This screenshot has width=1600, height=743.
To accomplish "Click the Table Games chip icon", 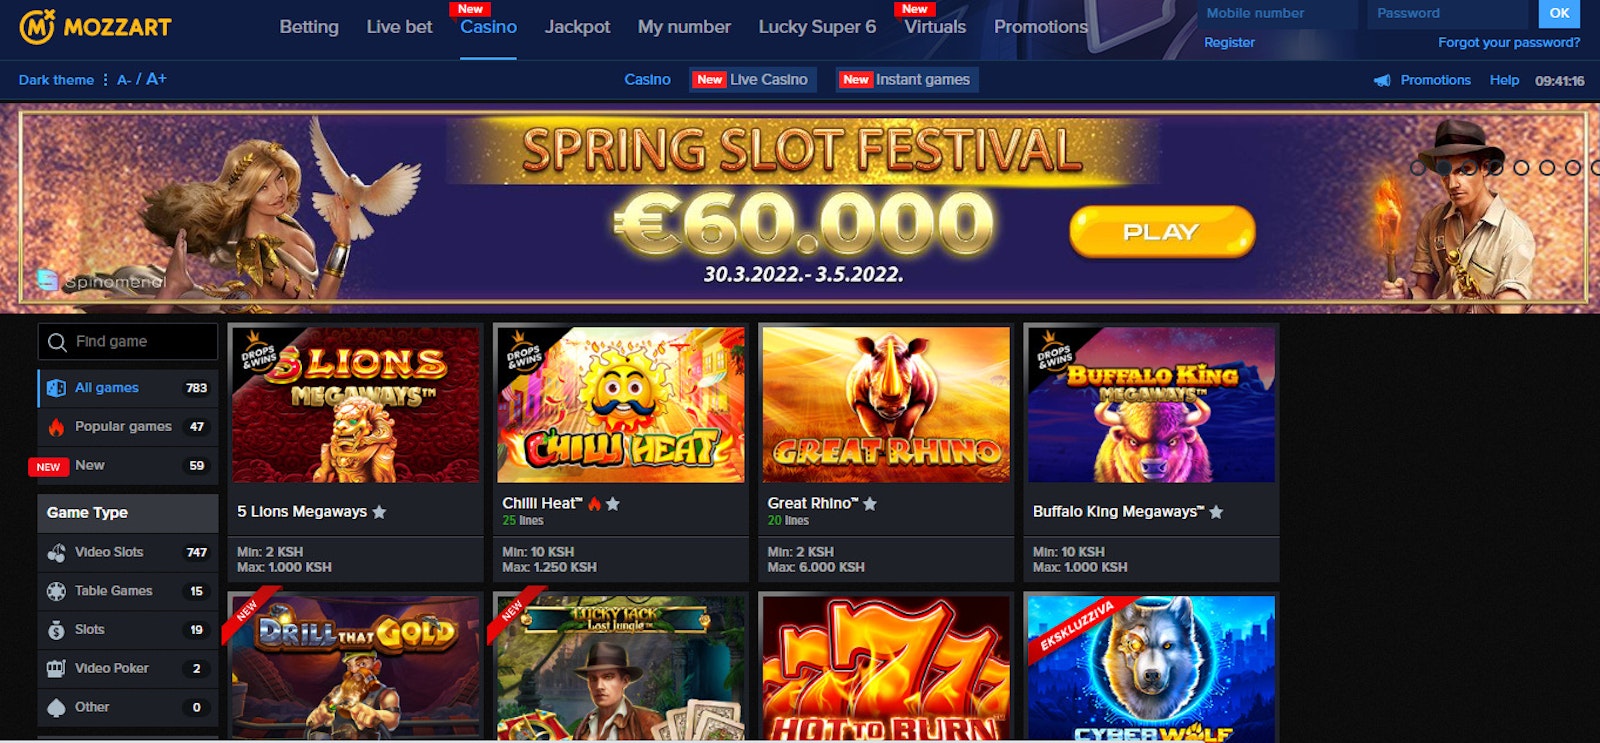I will pyautogui.click(x=56, y=591).
